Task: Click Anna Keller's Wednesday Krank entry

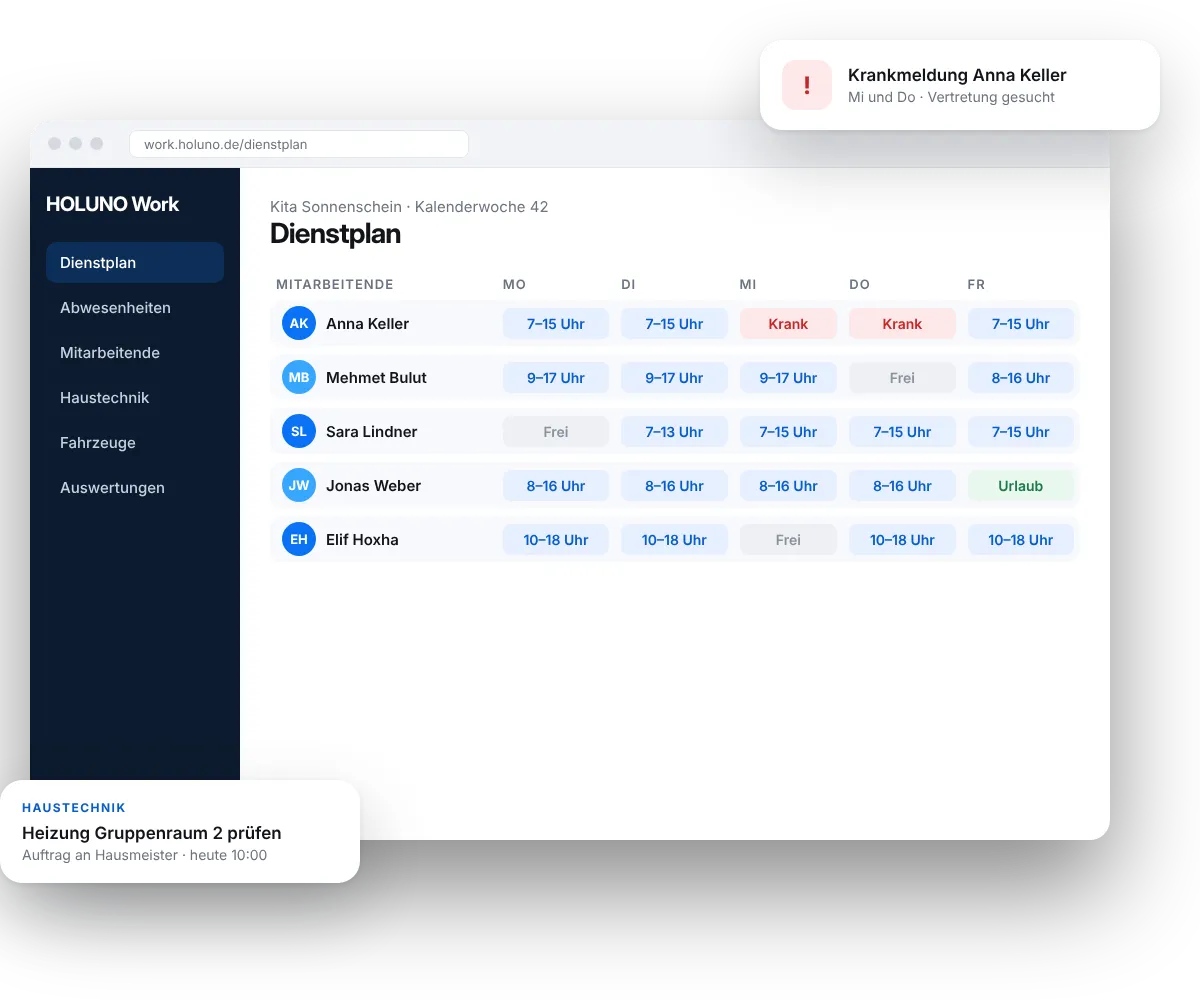Action: 788,324
